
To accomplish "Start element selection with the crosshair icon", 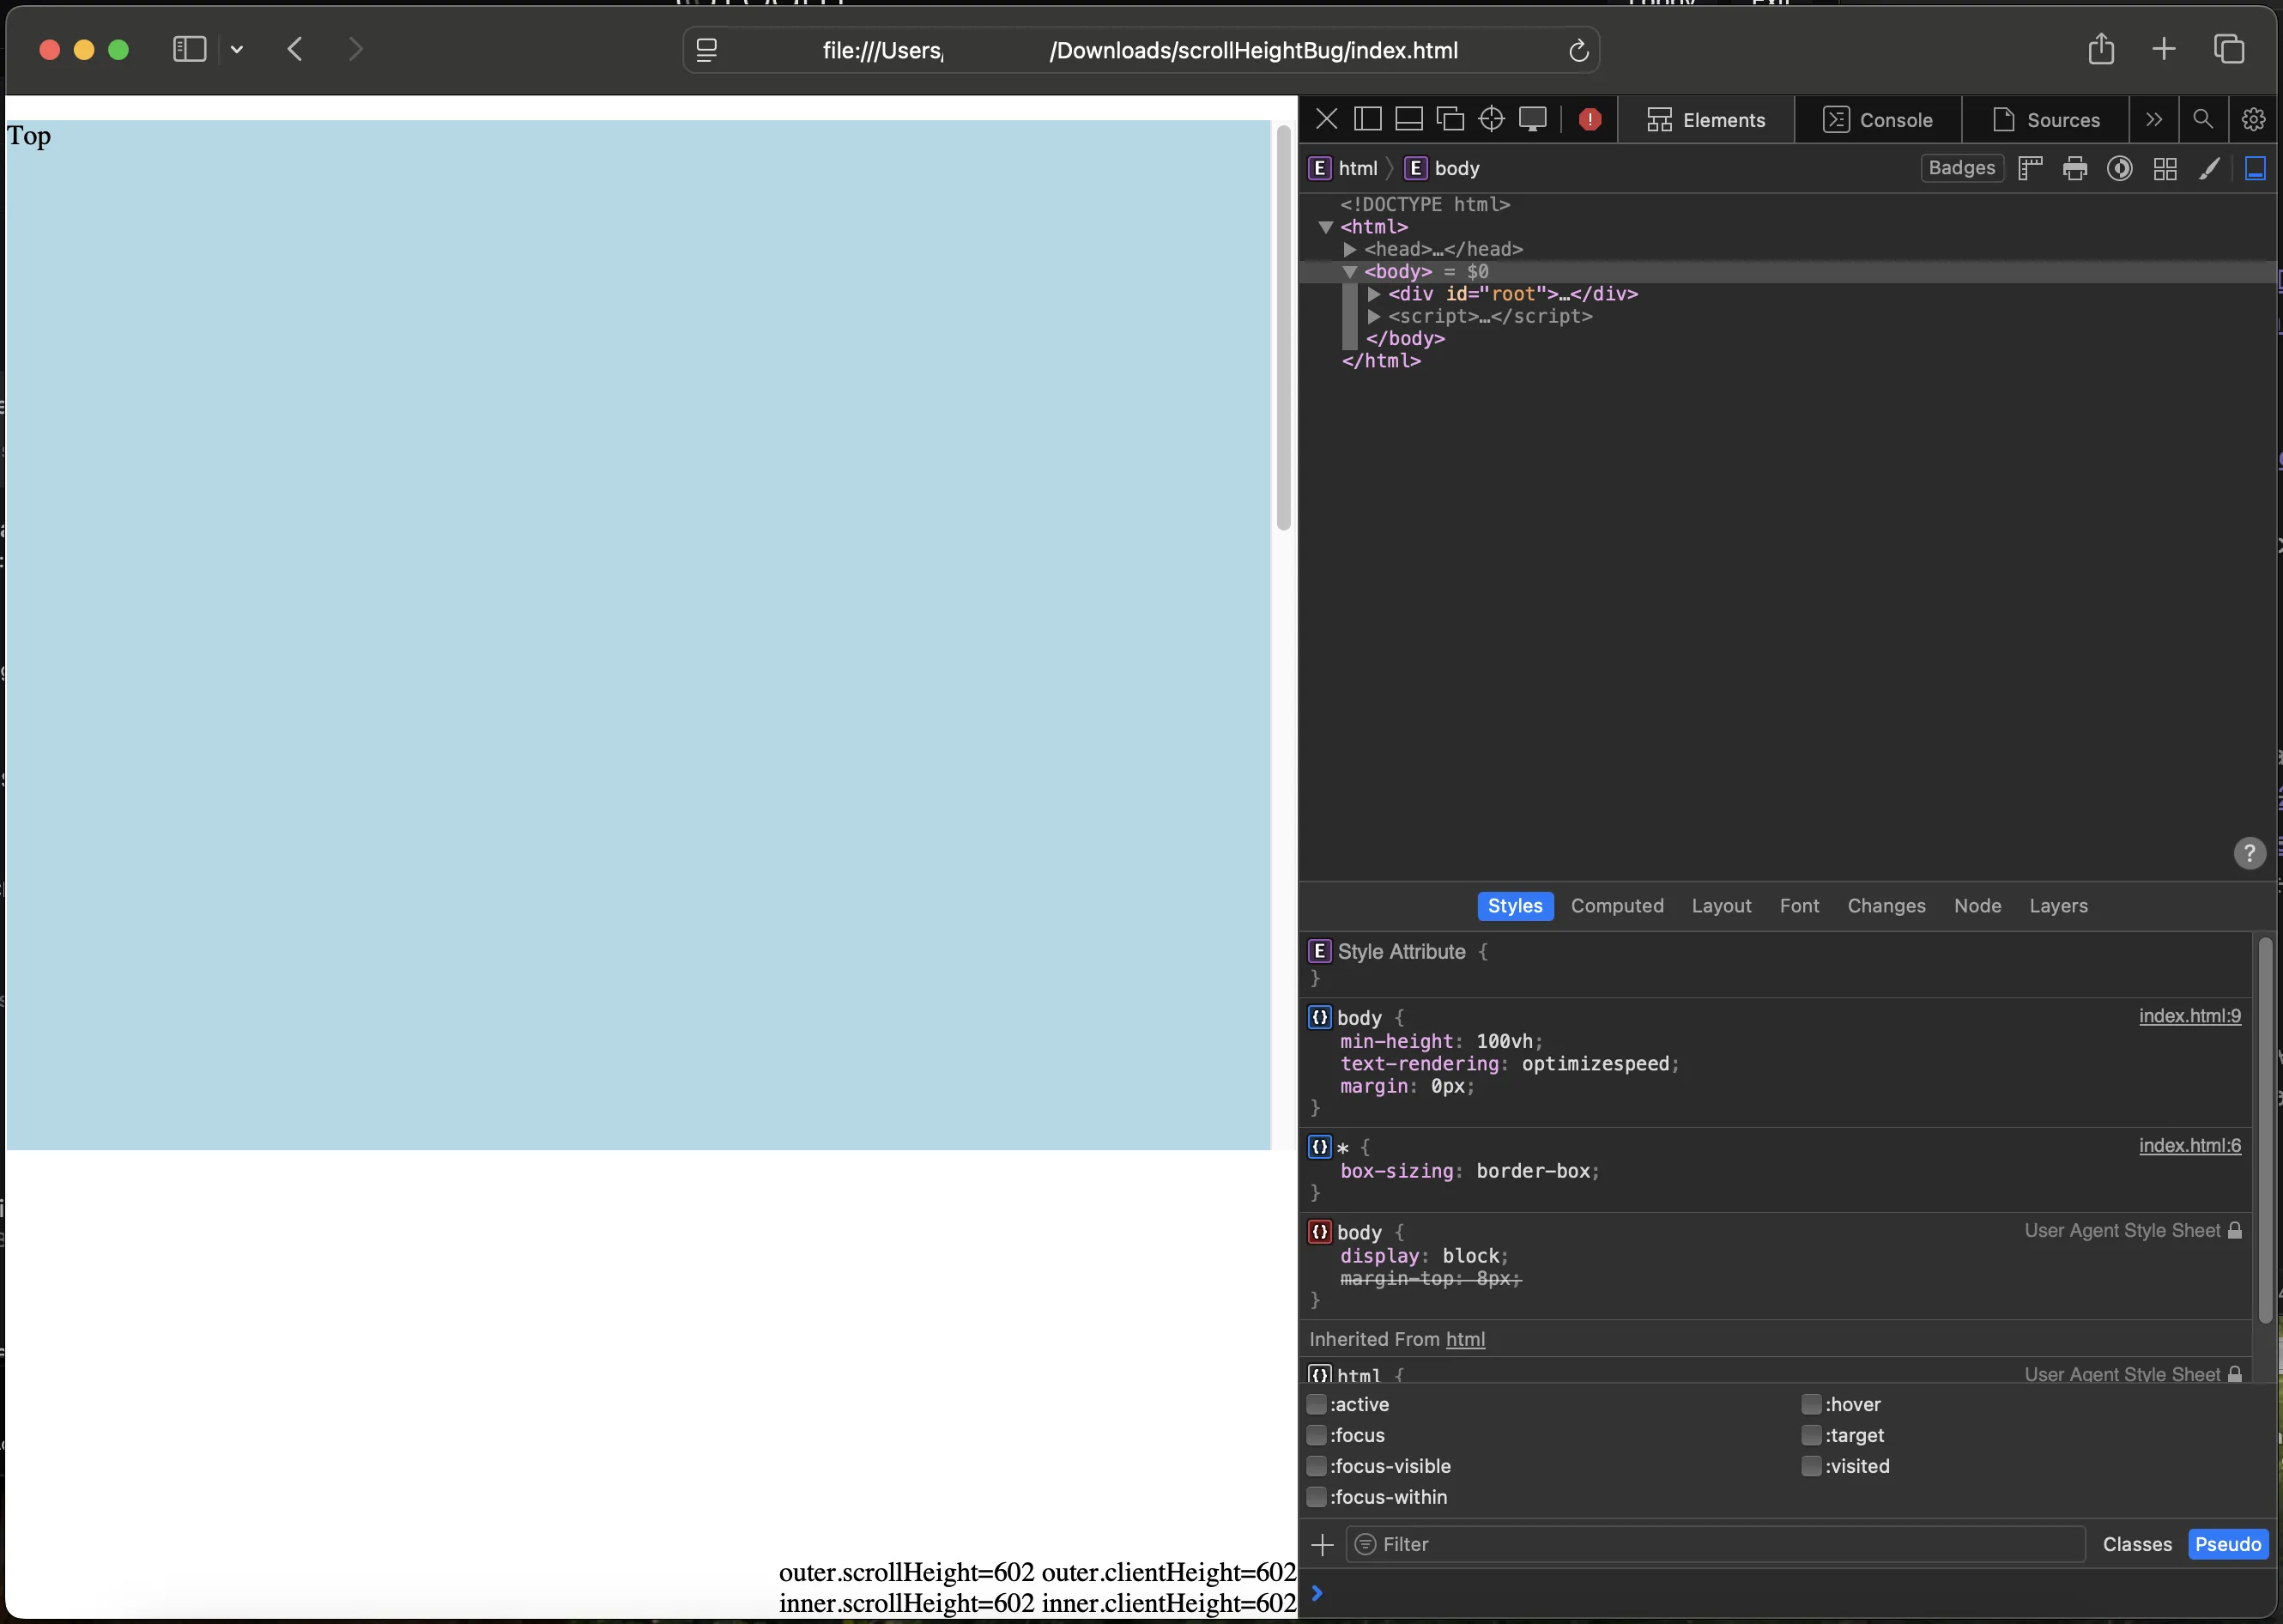I will pos(1491,120).
